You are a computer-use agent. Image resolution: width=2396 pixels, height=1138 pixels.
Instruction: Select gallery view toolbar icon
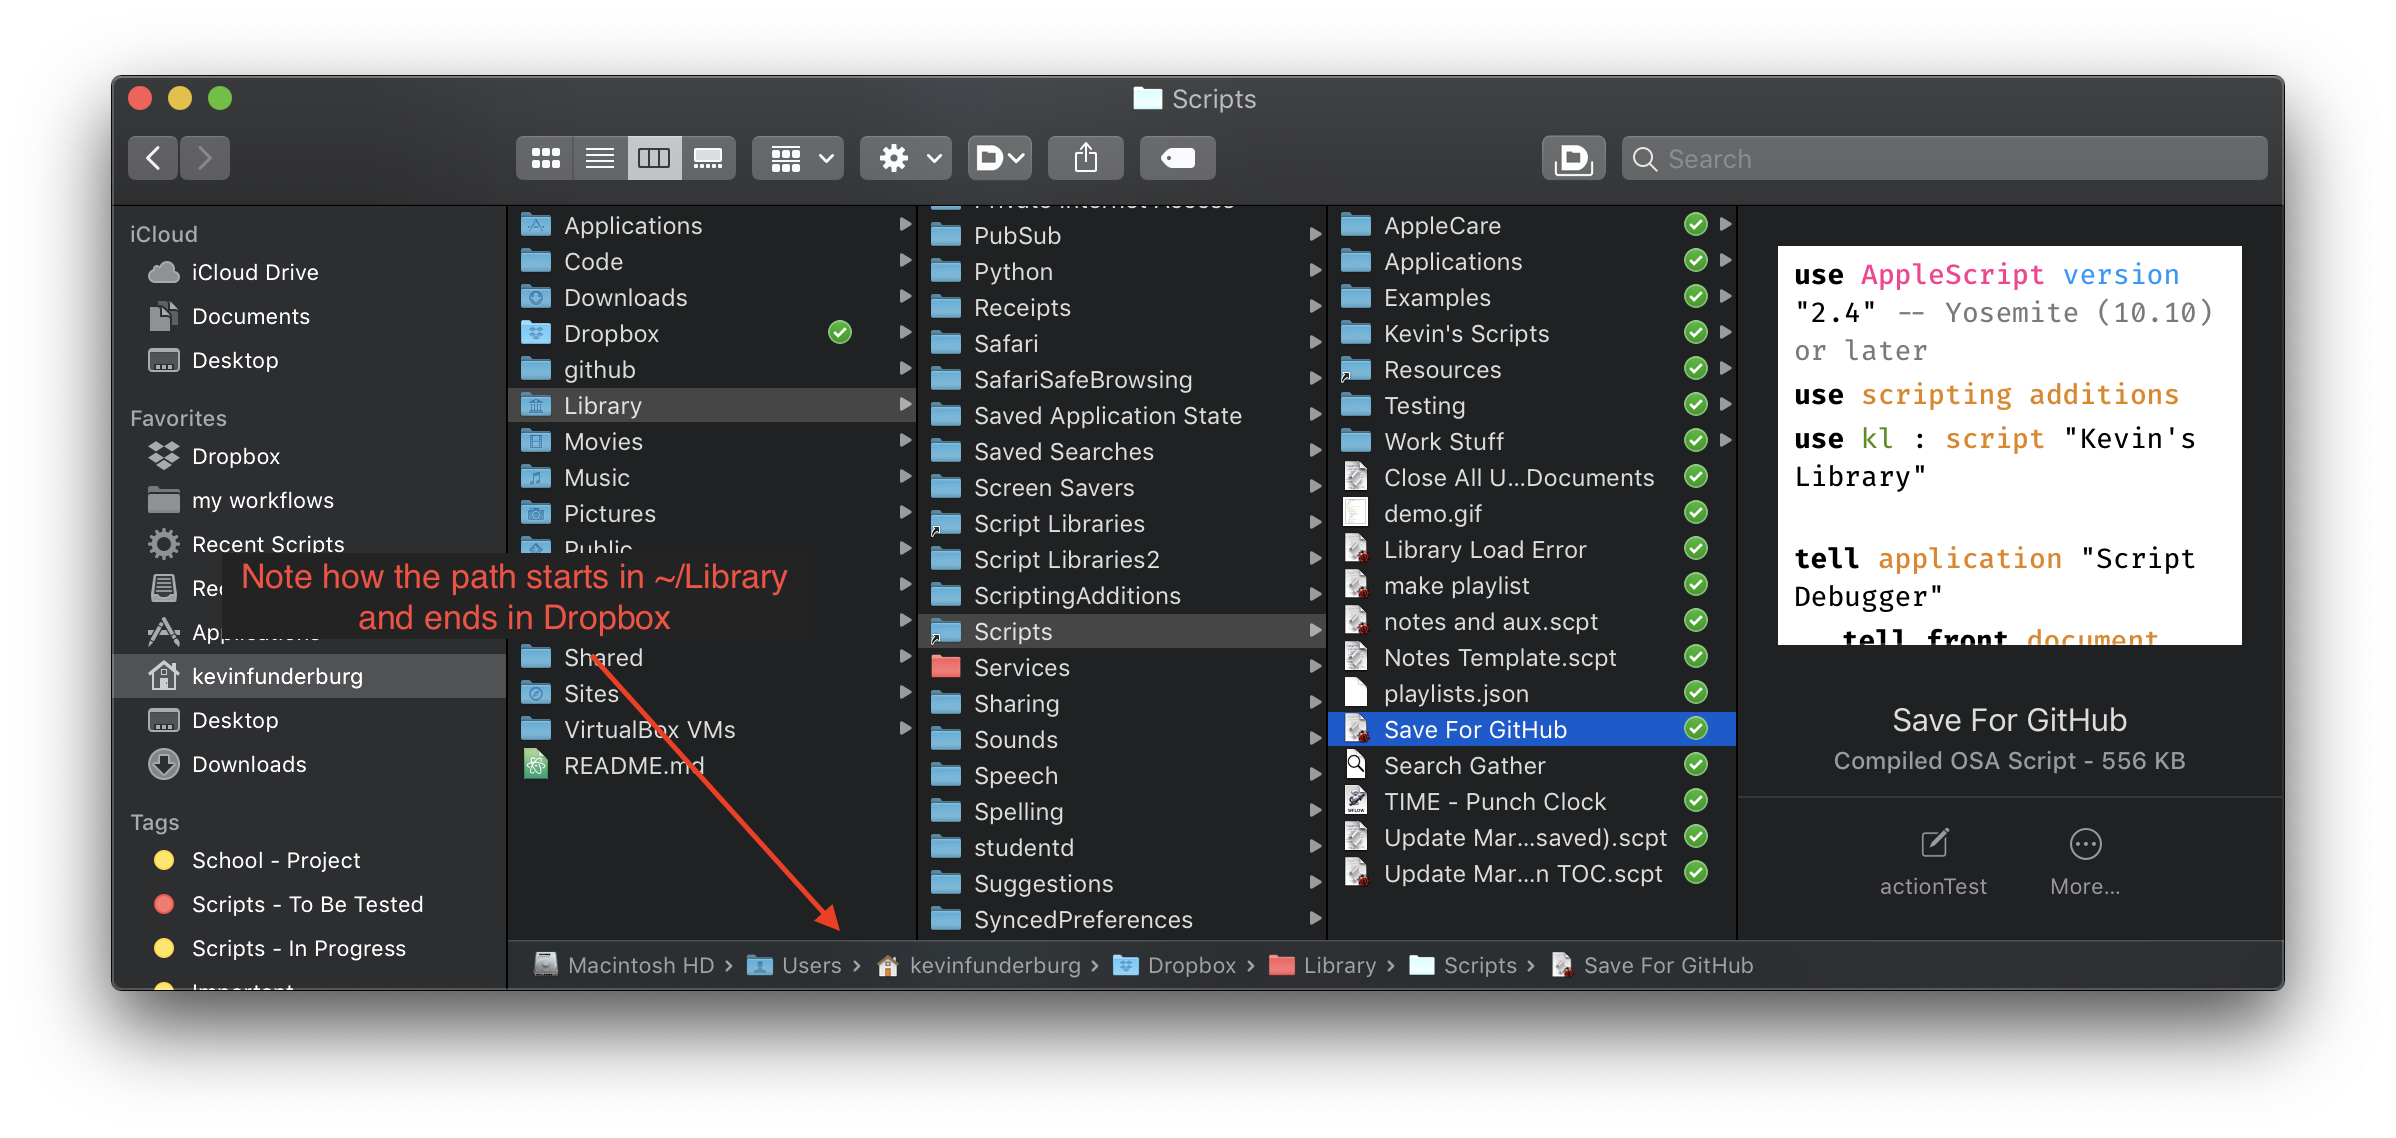coord(708,158)
